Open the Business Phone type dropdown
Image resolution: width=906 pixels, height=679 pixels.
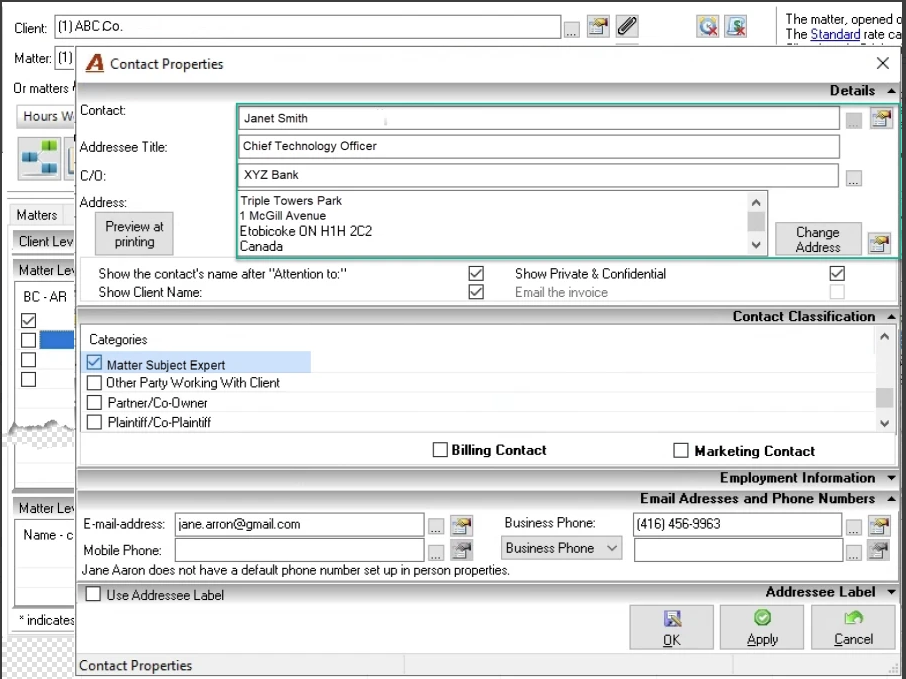562,548
